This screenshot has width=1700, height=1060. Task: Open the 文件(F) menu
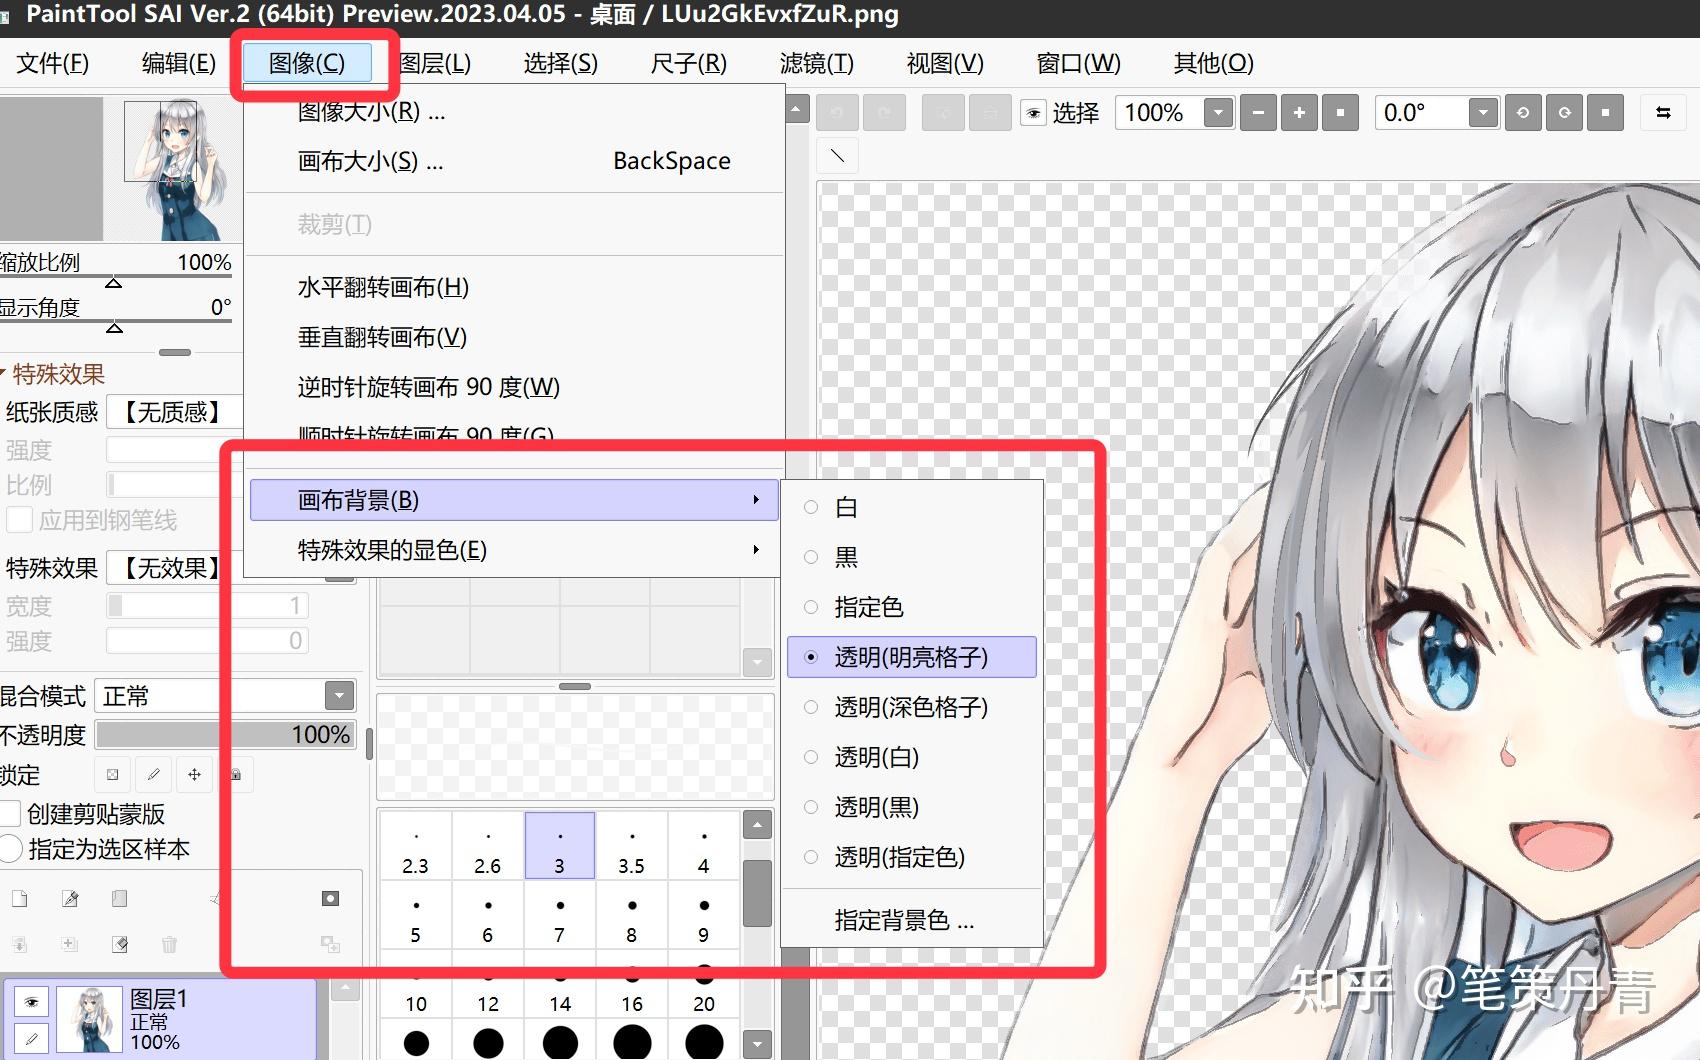coord(53,63)
